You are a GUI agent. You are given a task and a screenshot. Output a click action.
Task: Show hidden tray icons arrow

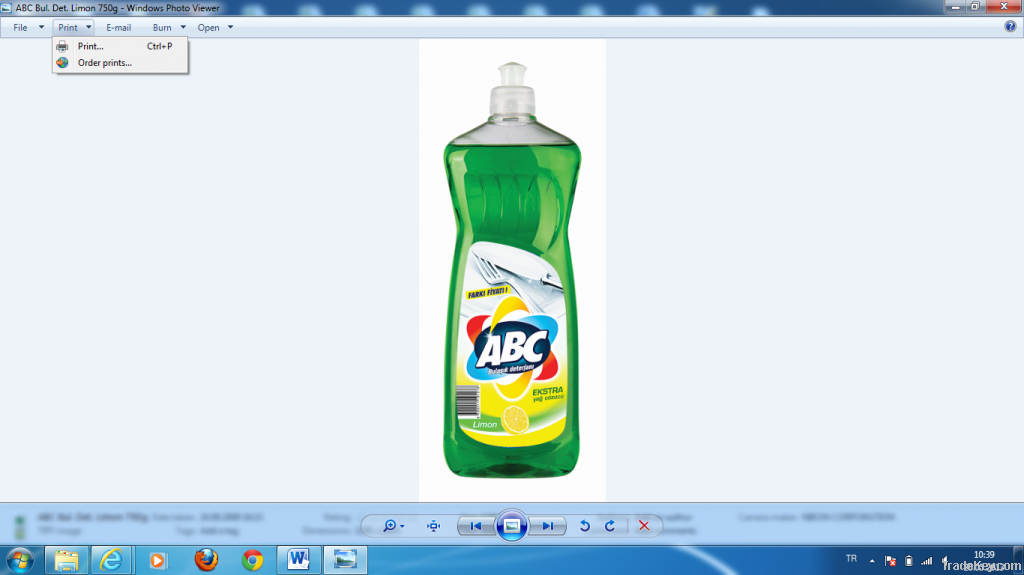(x=872, y=561)
